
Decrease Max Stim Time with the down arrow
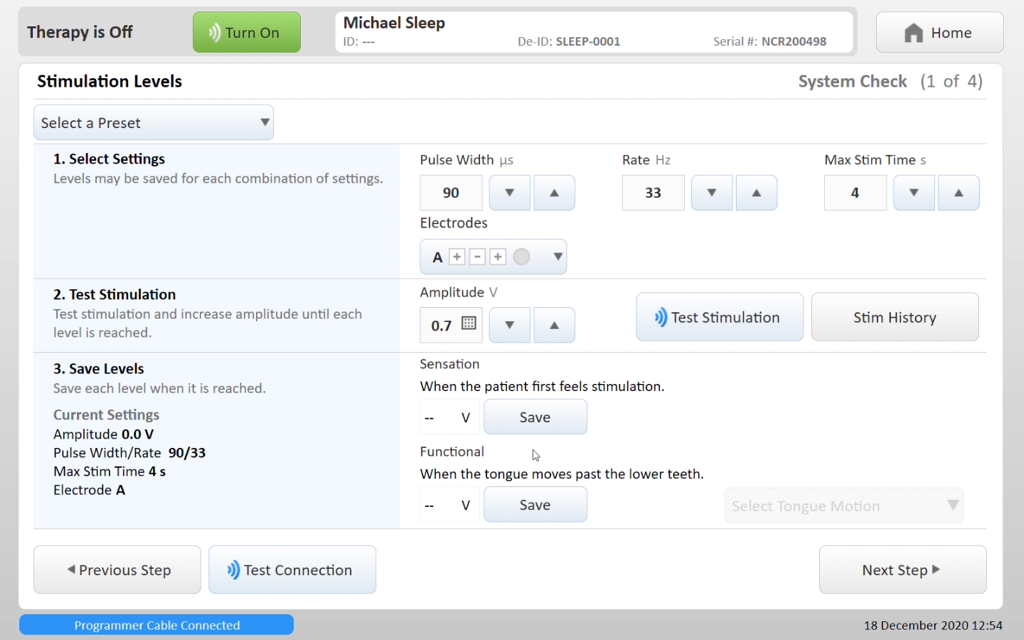(x=914, y=193)
